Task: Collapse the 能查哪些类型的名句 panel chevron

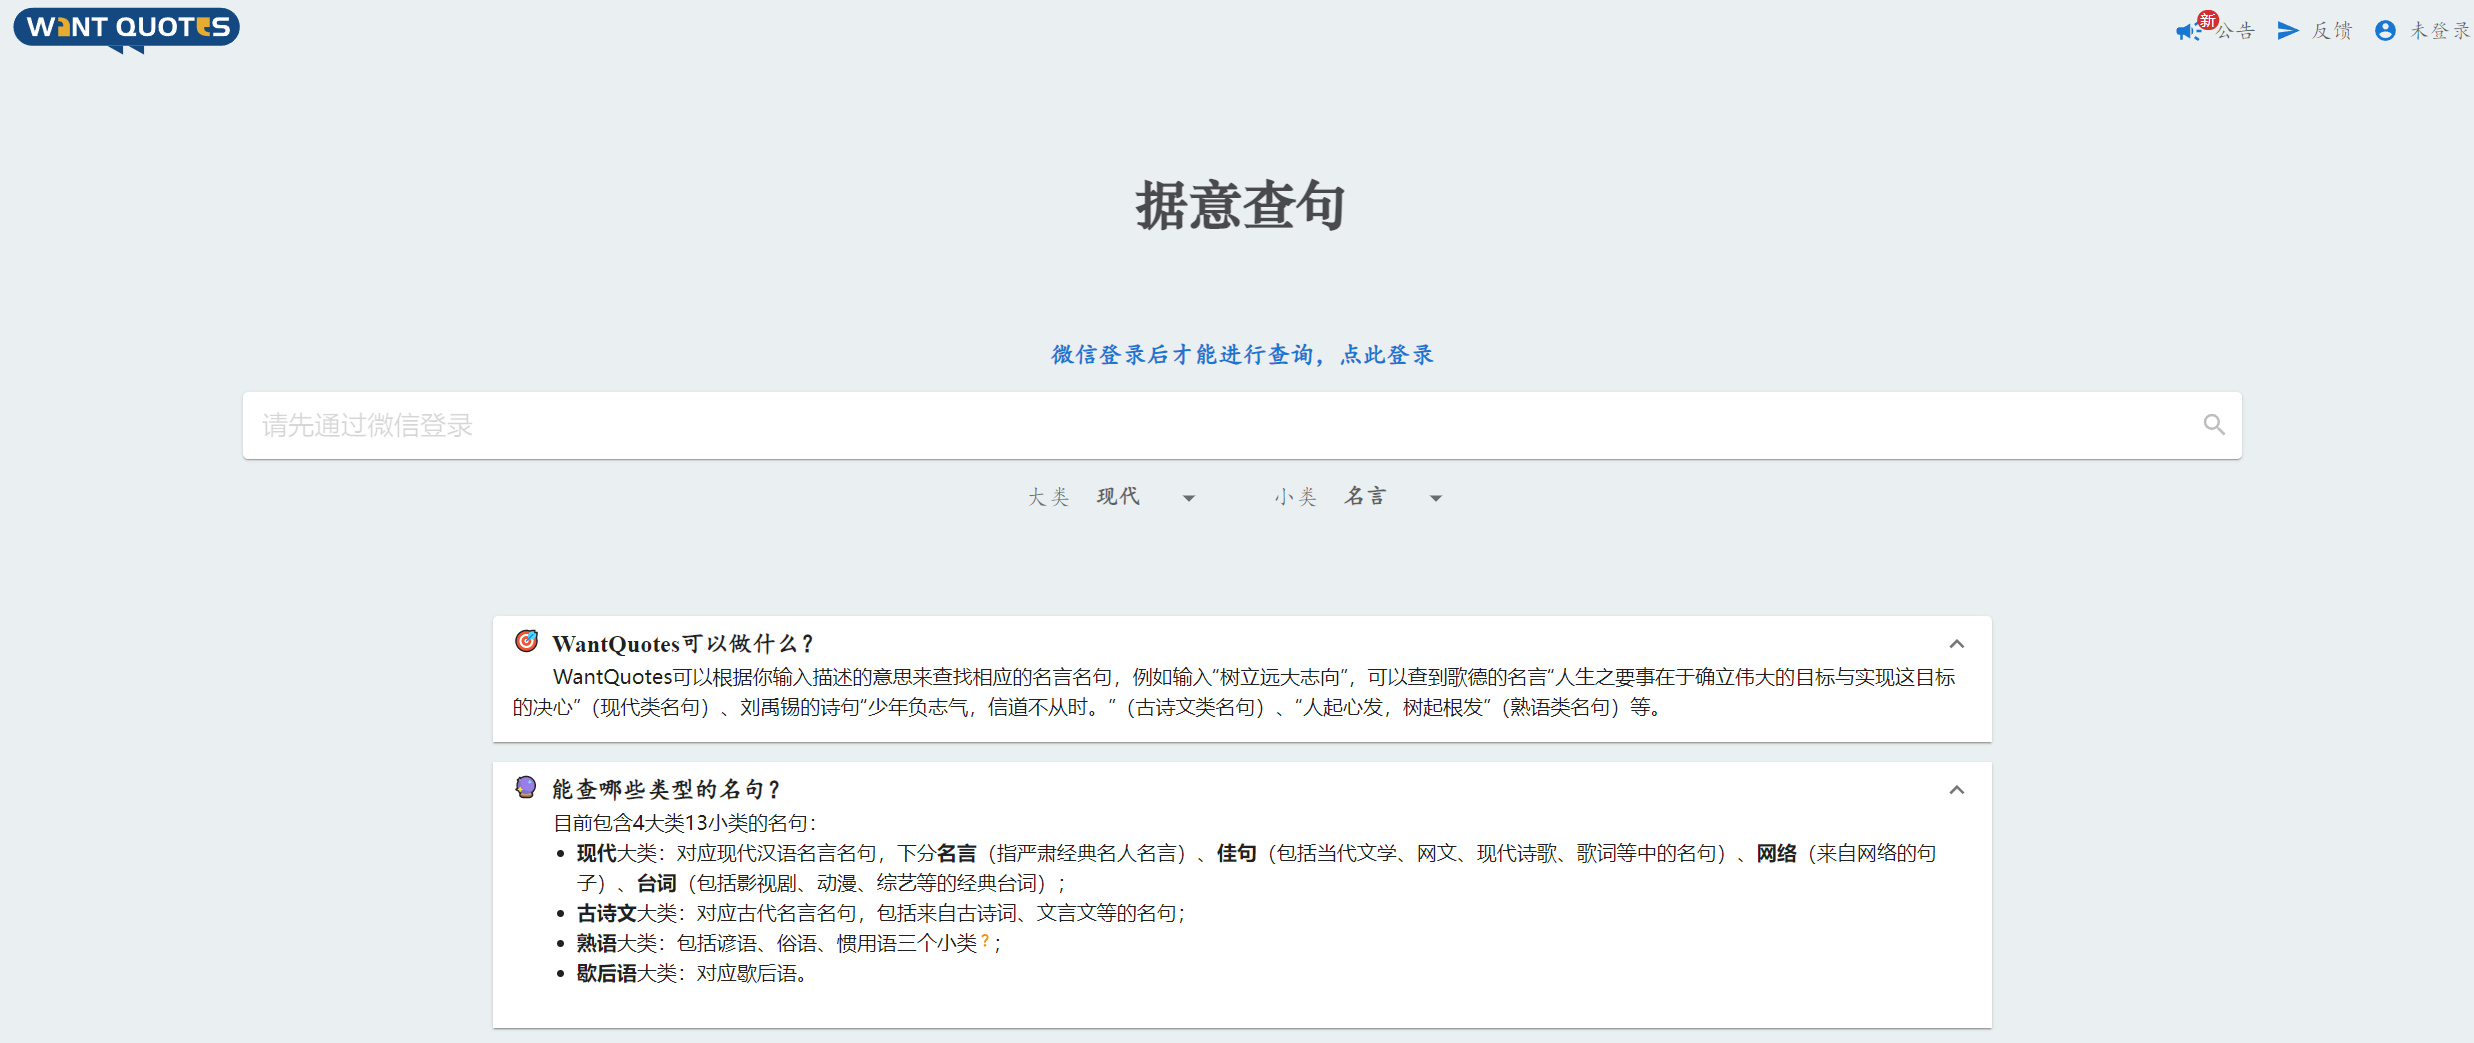Action: point(1957,790)
